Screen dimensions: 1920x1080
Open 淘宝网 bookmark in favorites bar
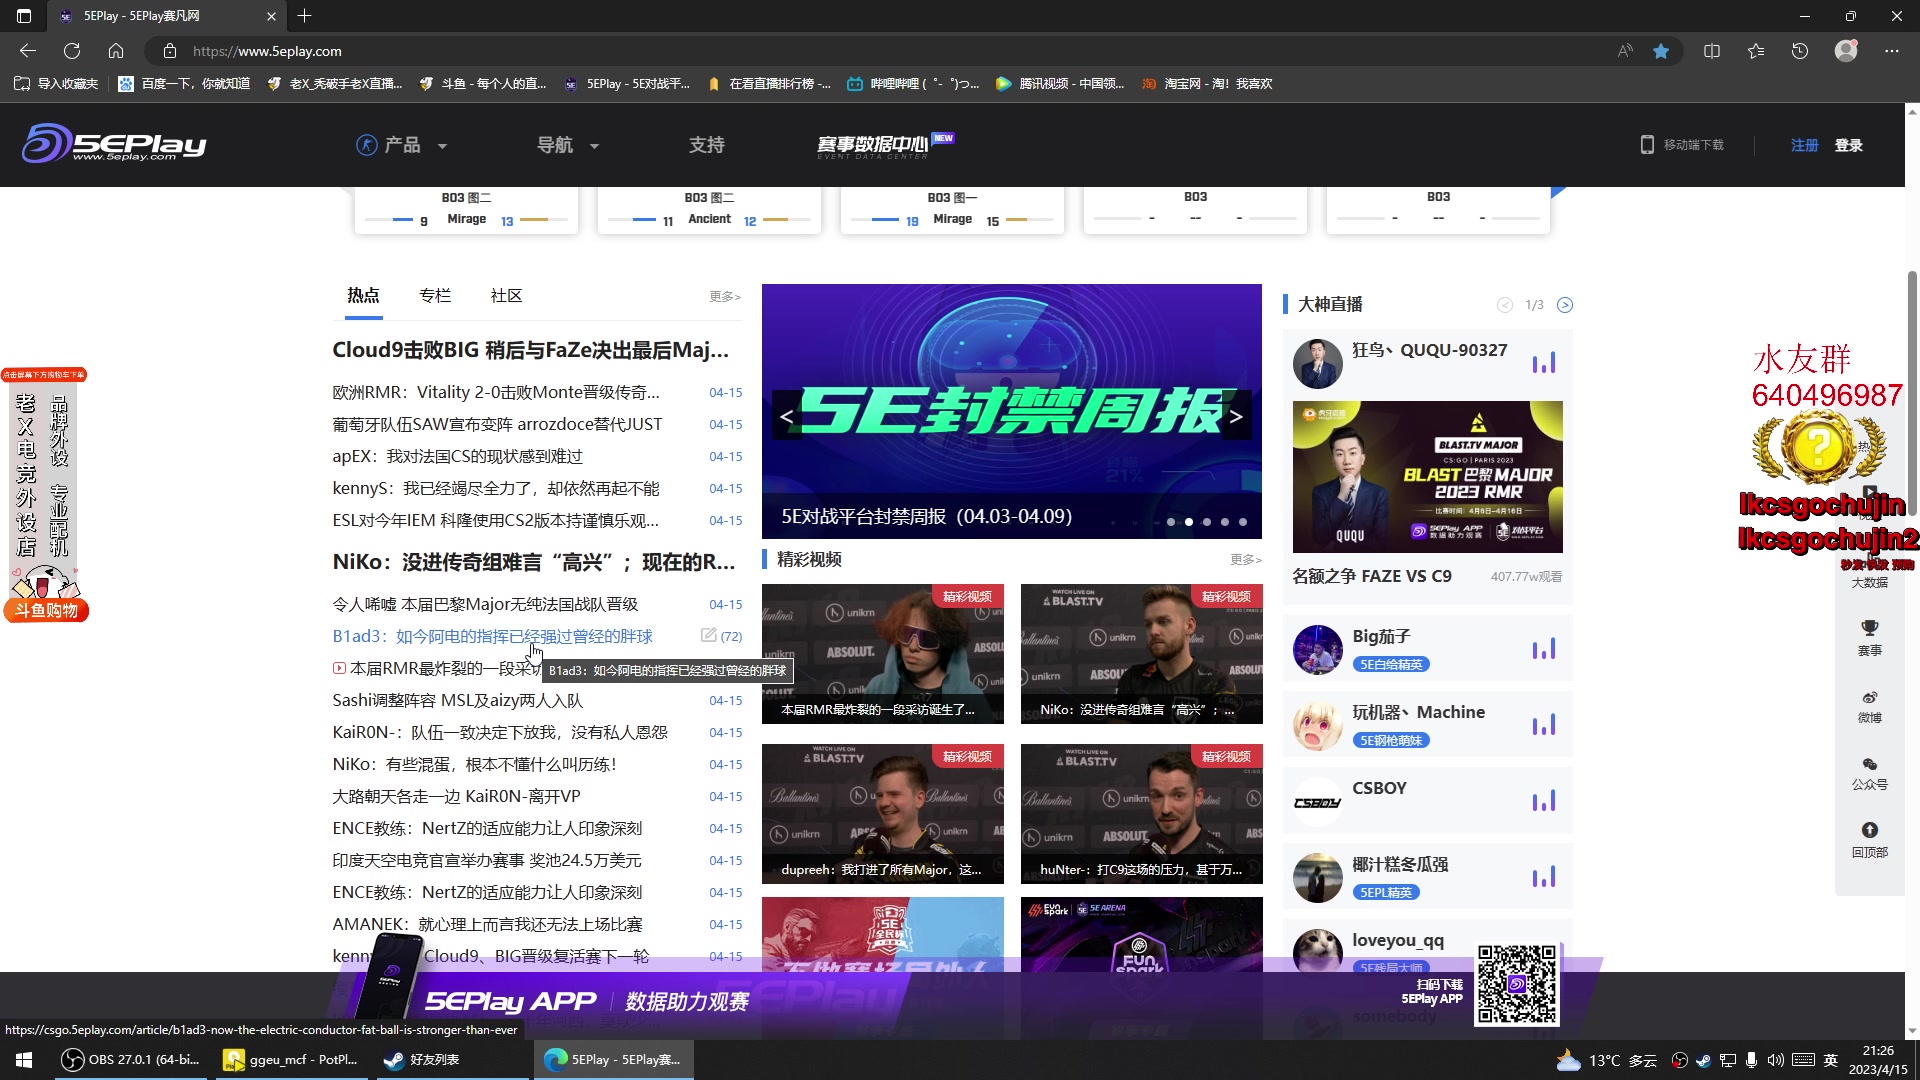[x=1207, y=84]
